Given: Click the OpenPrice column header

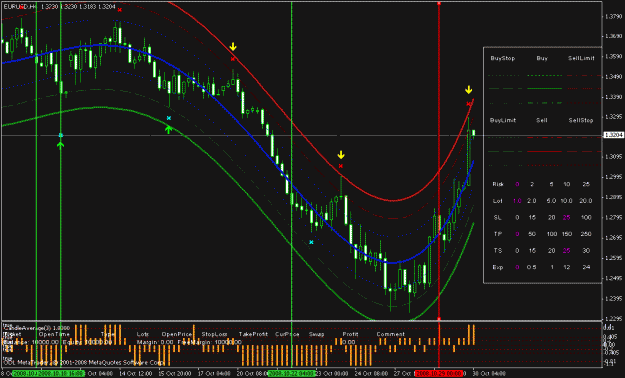Looking at the screenshot, I should click(x=177, y=334).
